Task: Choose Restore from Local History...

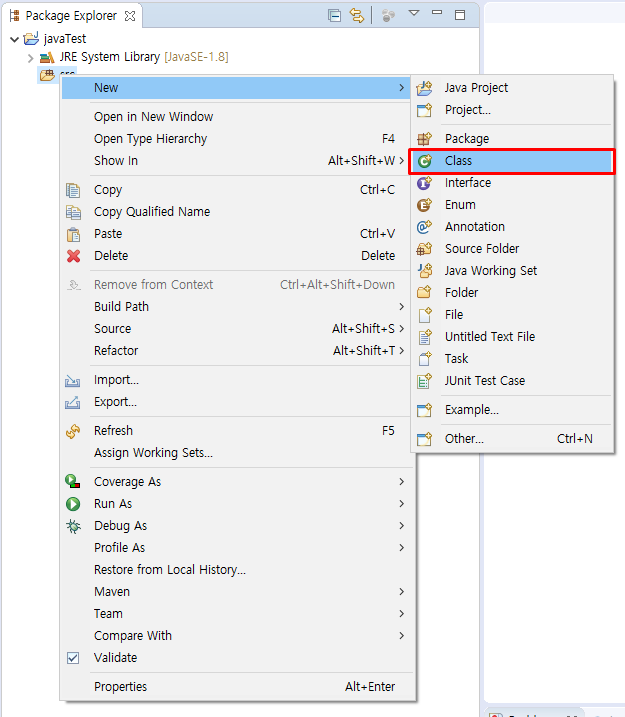Action: (x=237, y=570)
